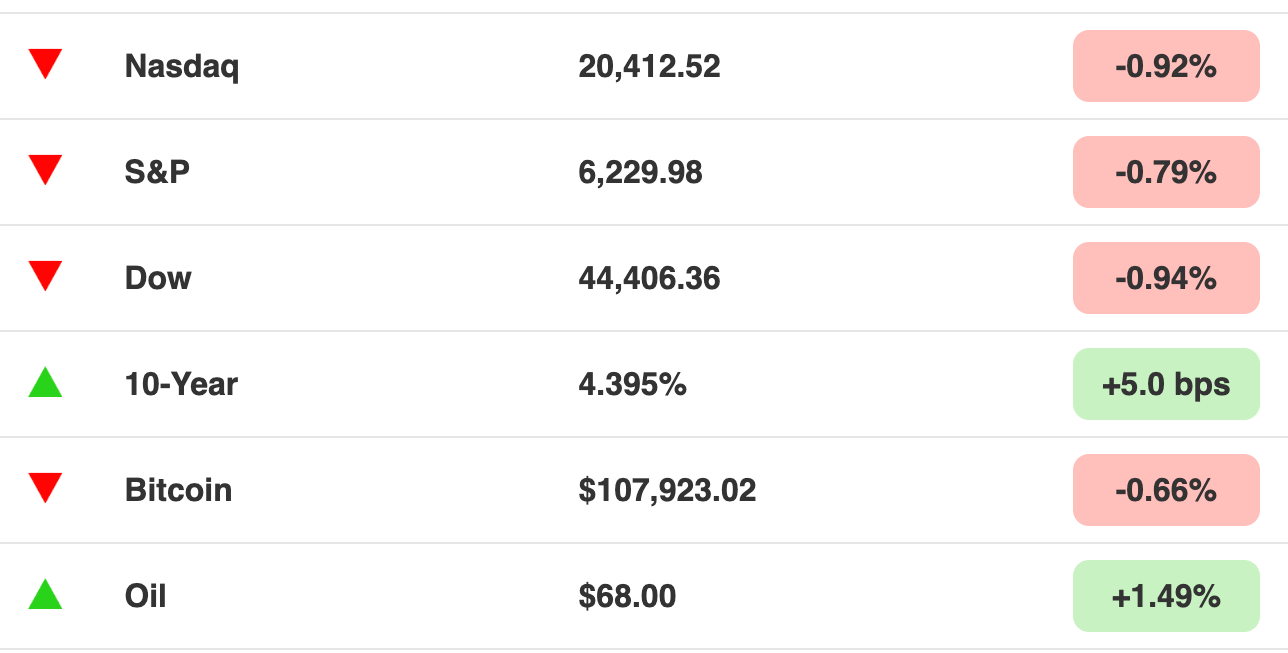This screenshot has height=653, width=1288.
Task: Click the +5.0 bps green badge
Action: coord(1166,384)
